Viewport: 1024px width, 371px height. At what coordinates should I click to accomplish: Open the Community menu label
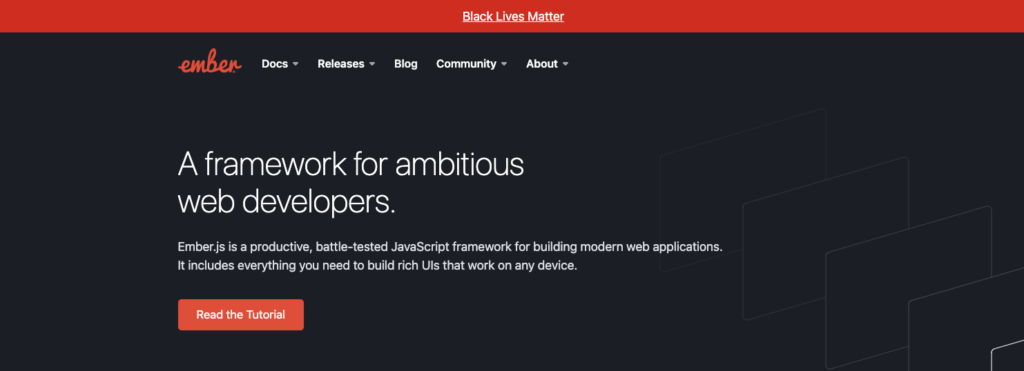point(466,64)
